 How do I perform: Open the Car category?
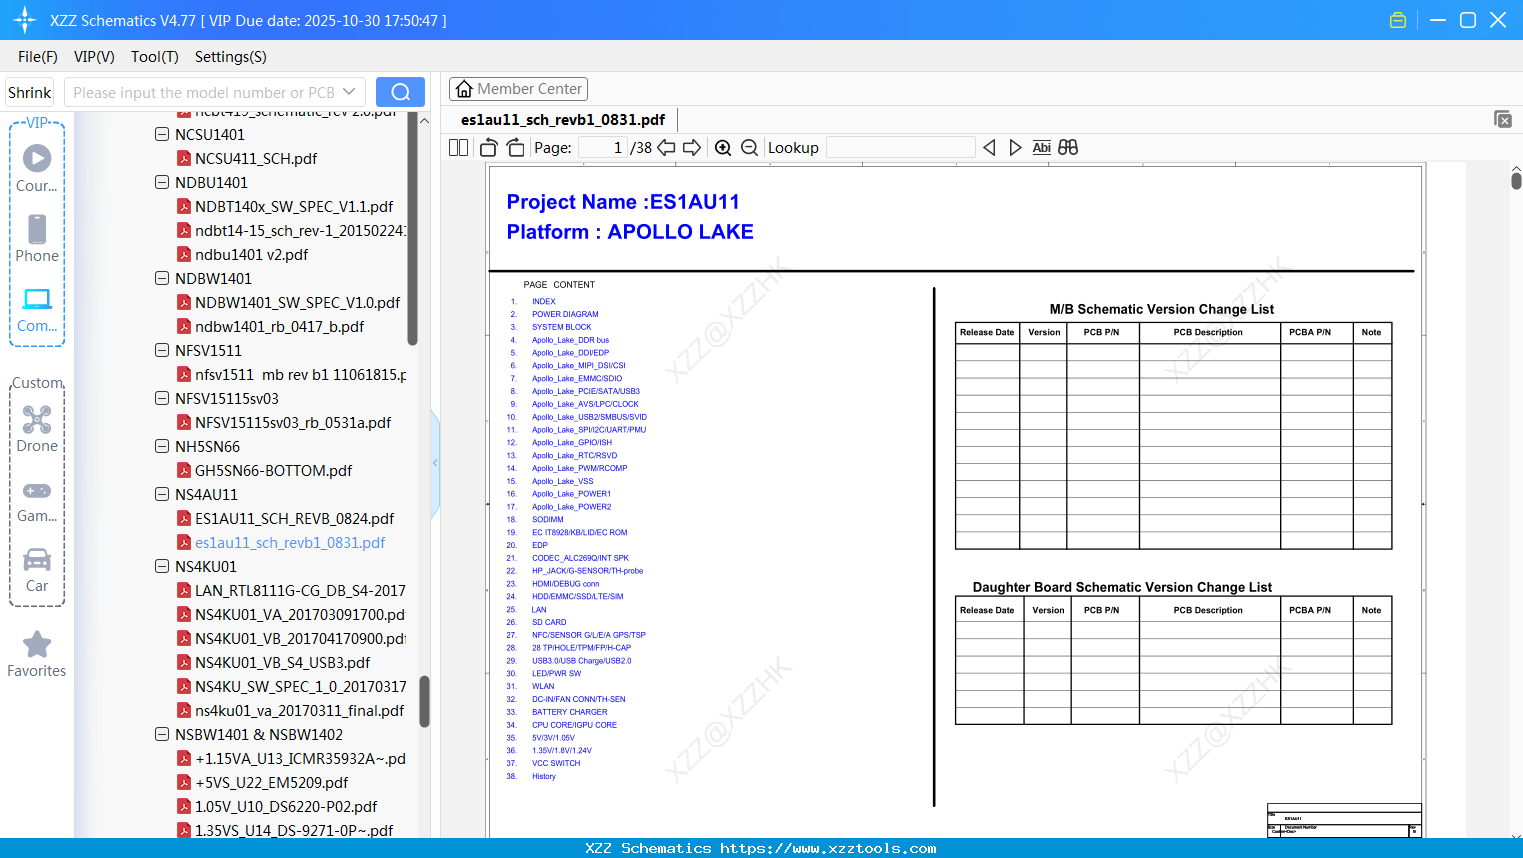point(37,569)
